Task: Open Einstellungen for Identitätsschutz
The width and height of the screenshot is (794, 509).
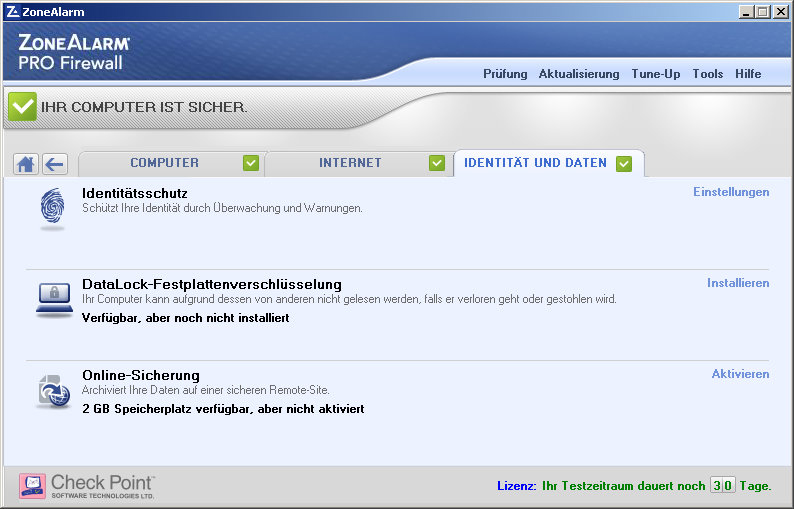Action: pyautogui.click(x=731, y=192)
